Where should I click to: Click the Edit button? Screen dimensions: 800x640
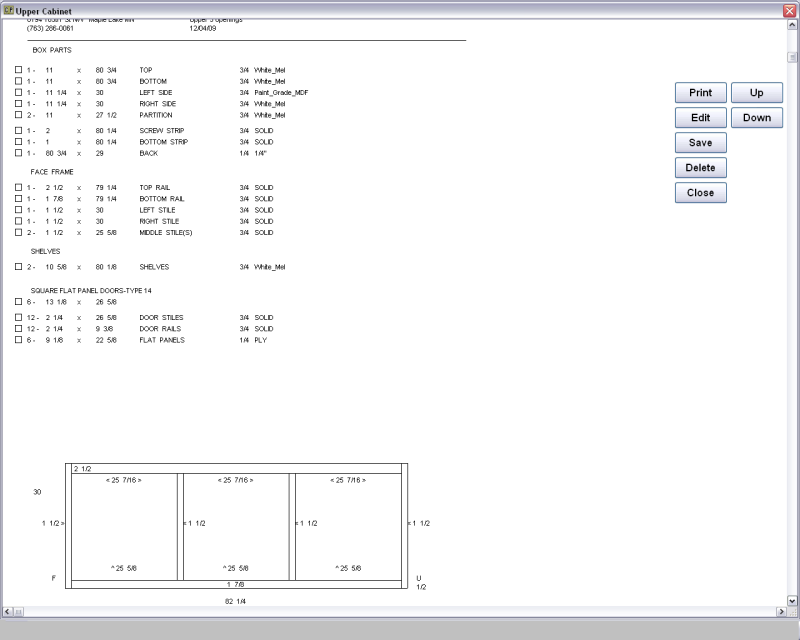[x=701, y=118]
